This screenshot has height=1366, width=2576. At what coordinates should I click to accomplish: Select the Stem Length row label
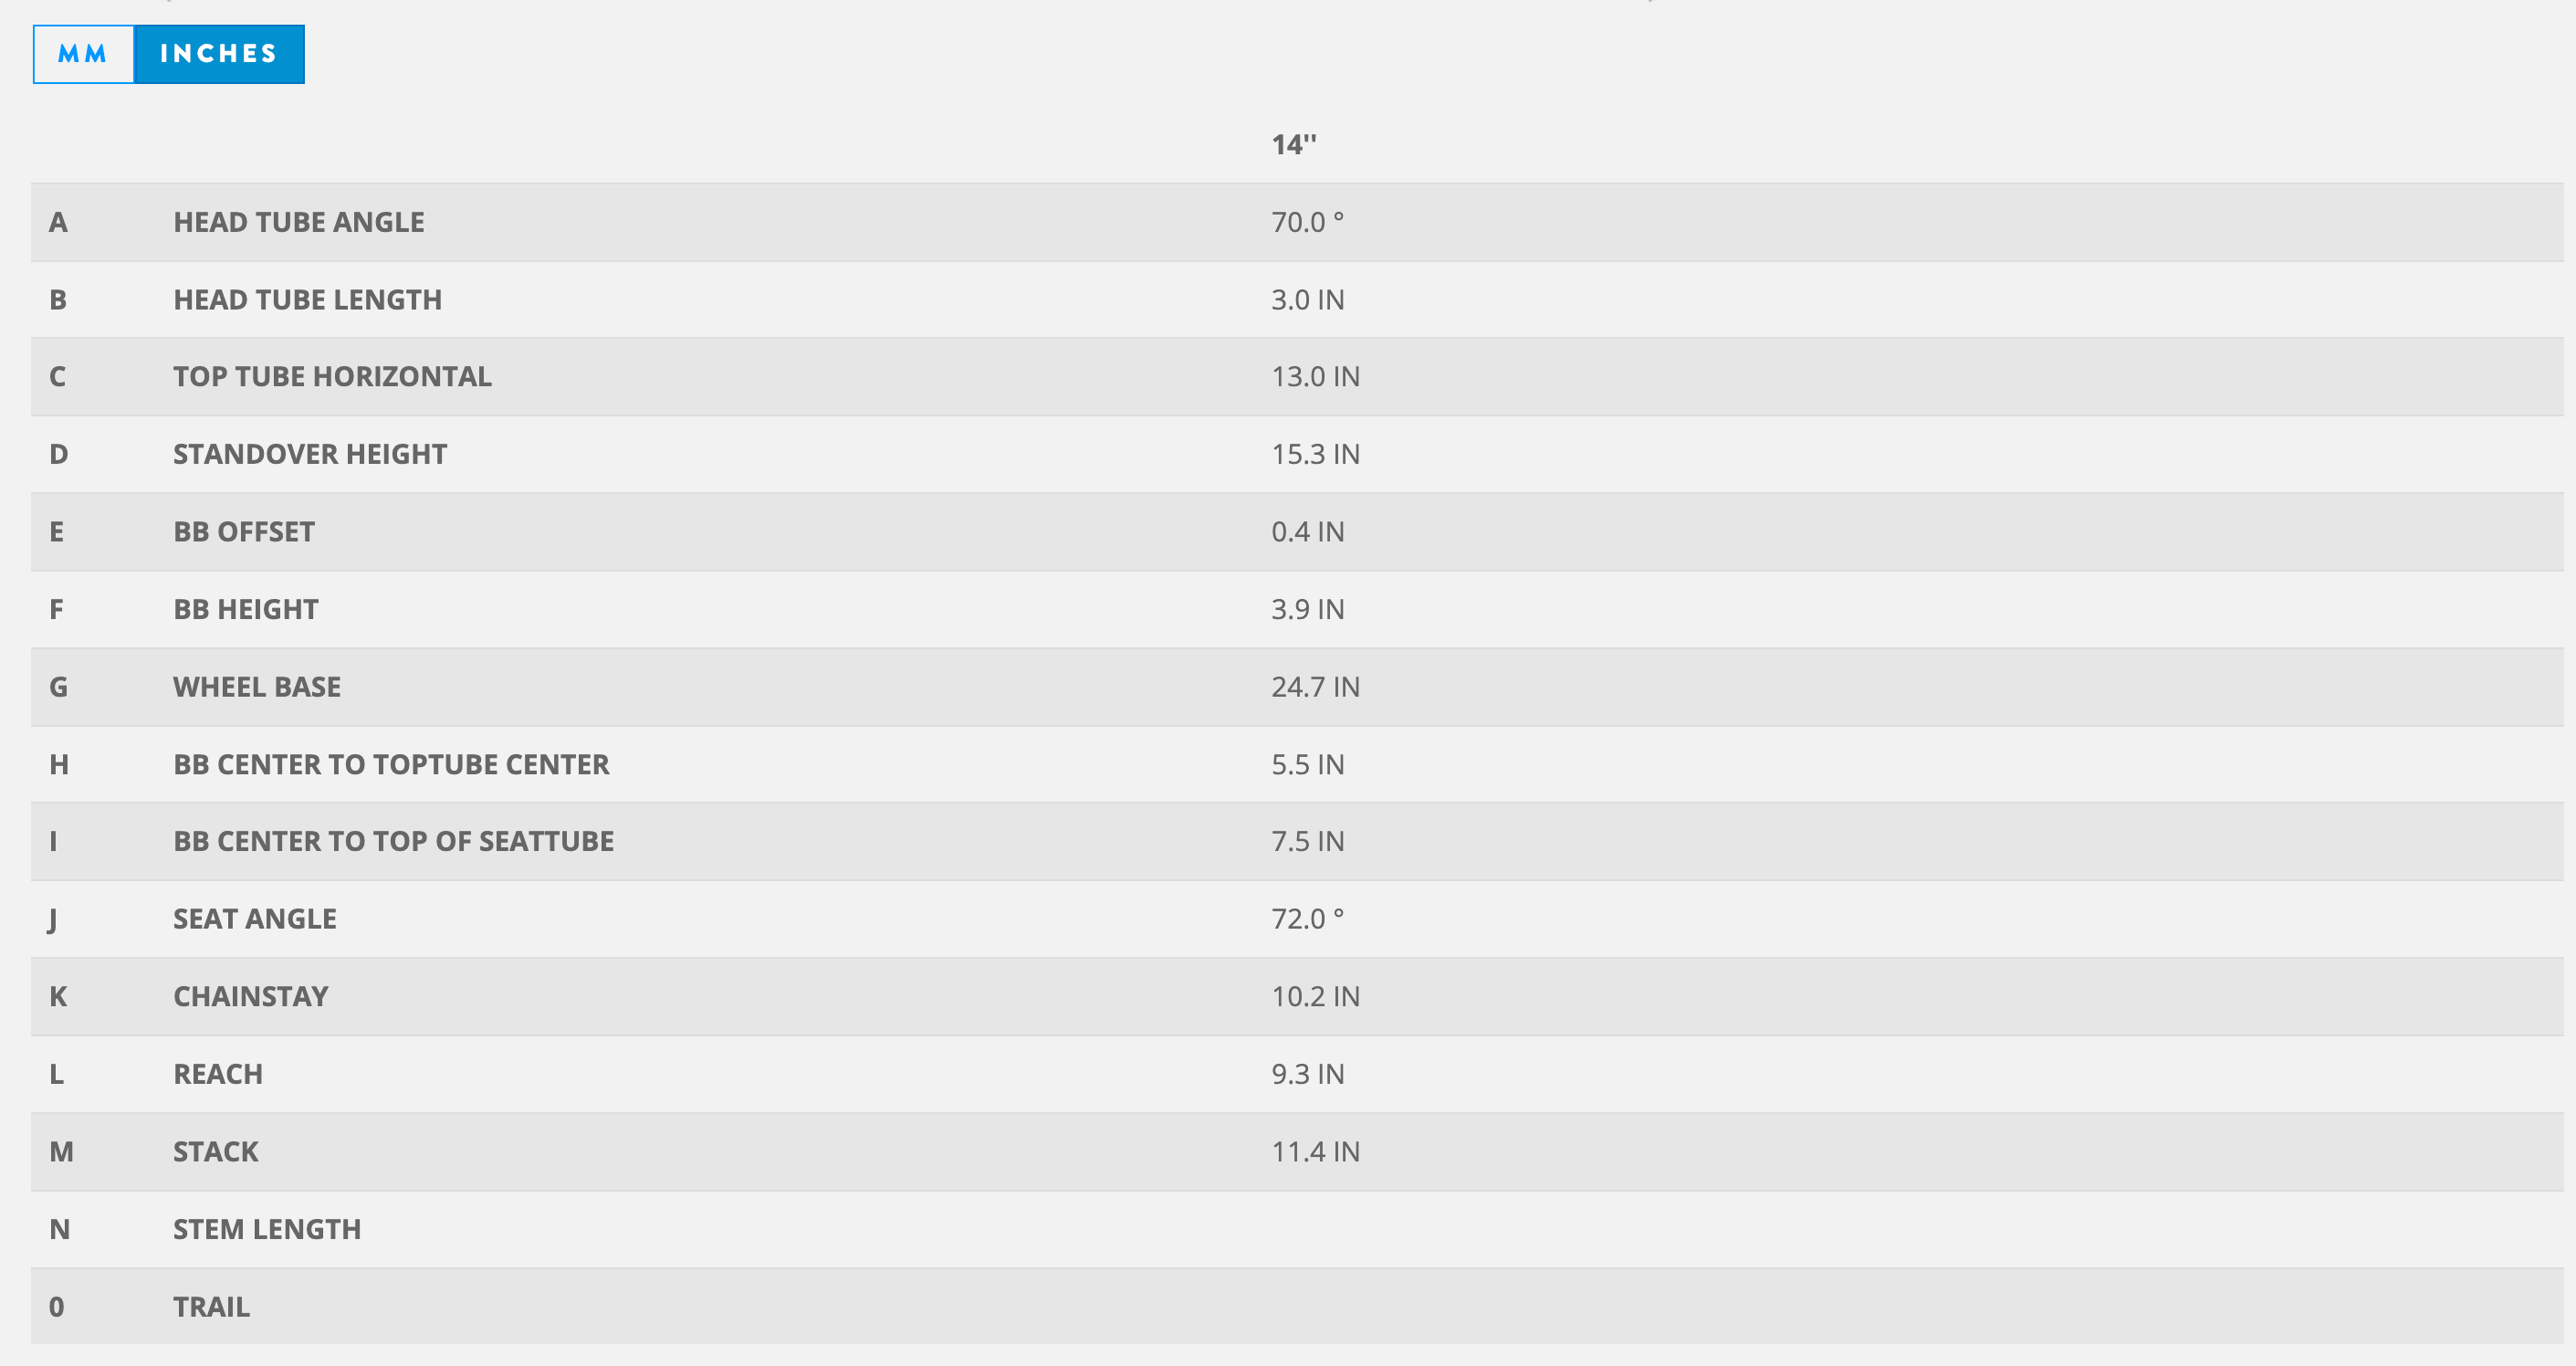point(267,1229)
